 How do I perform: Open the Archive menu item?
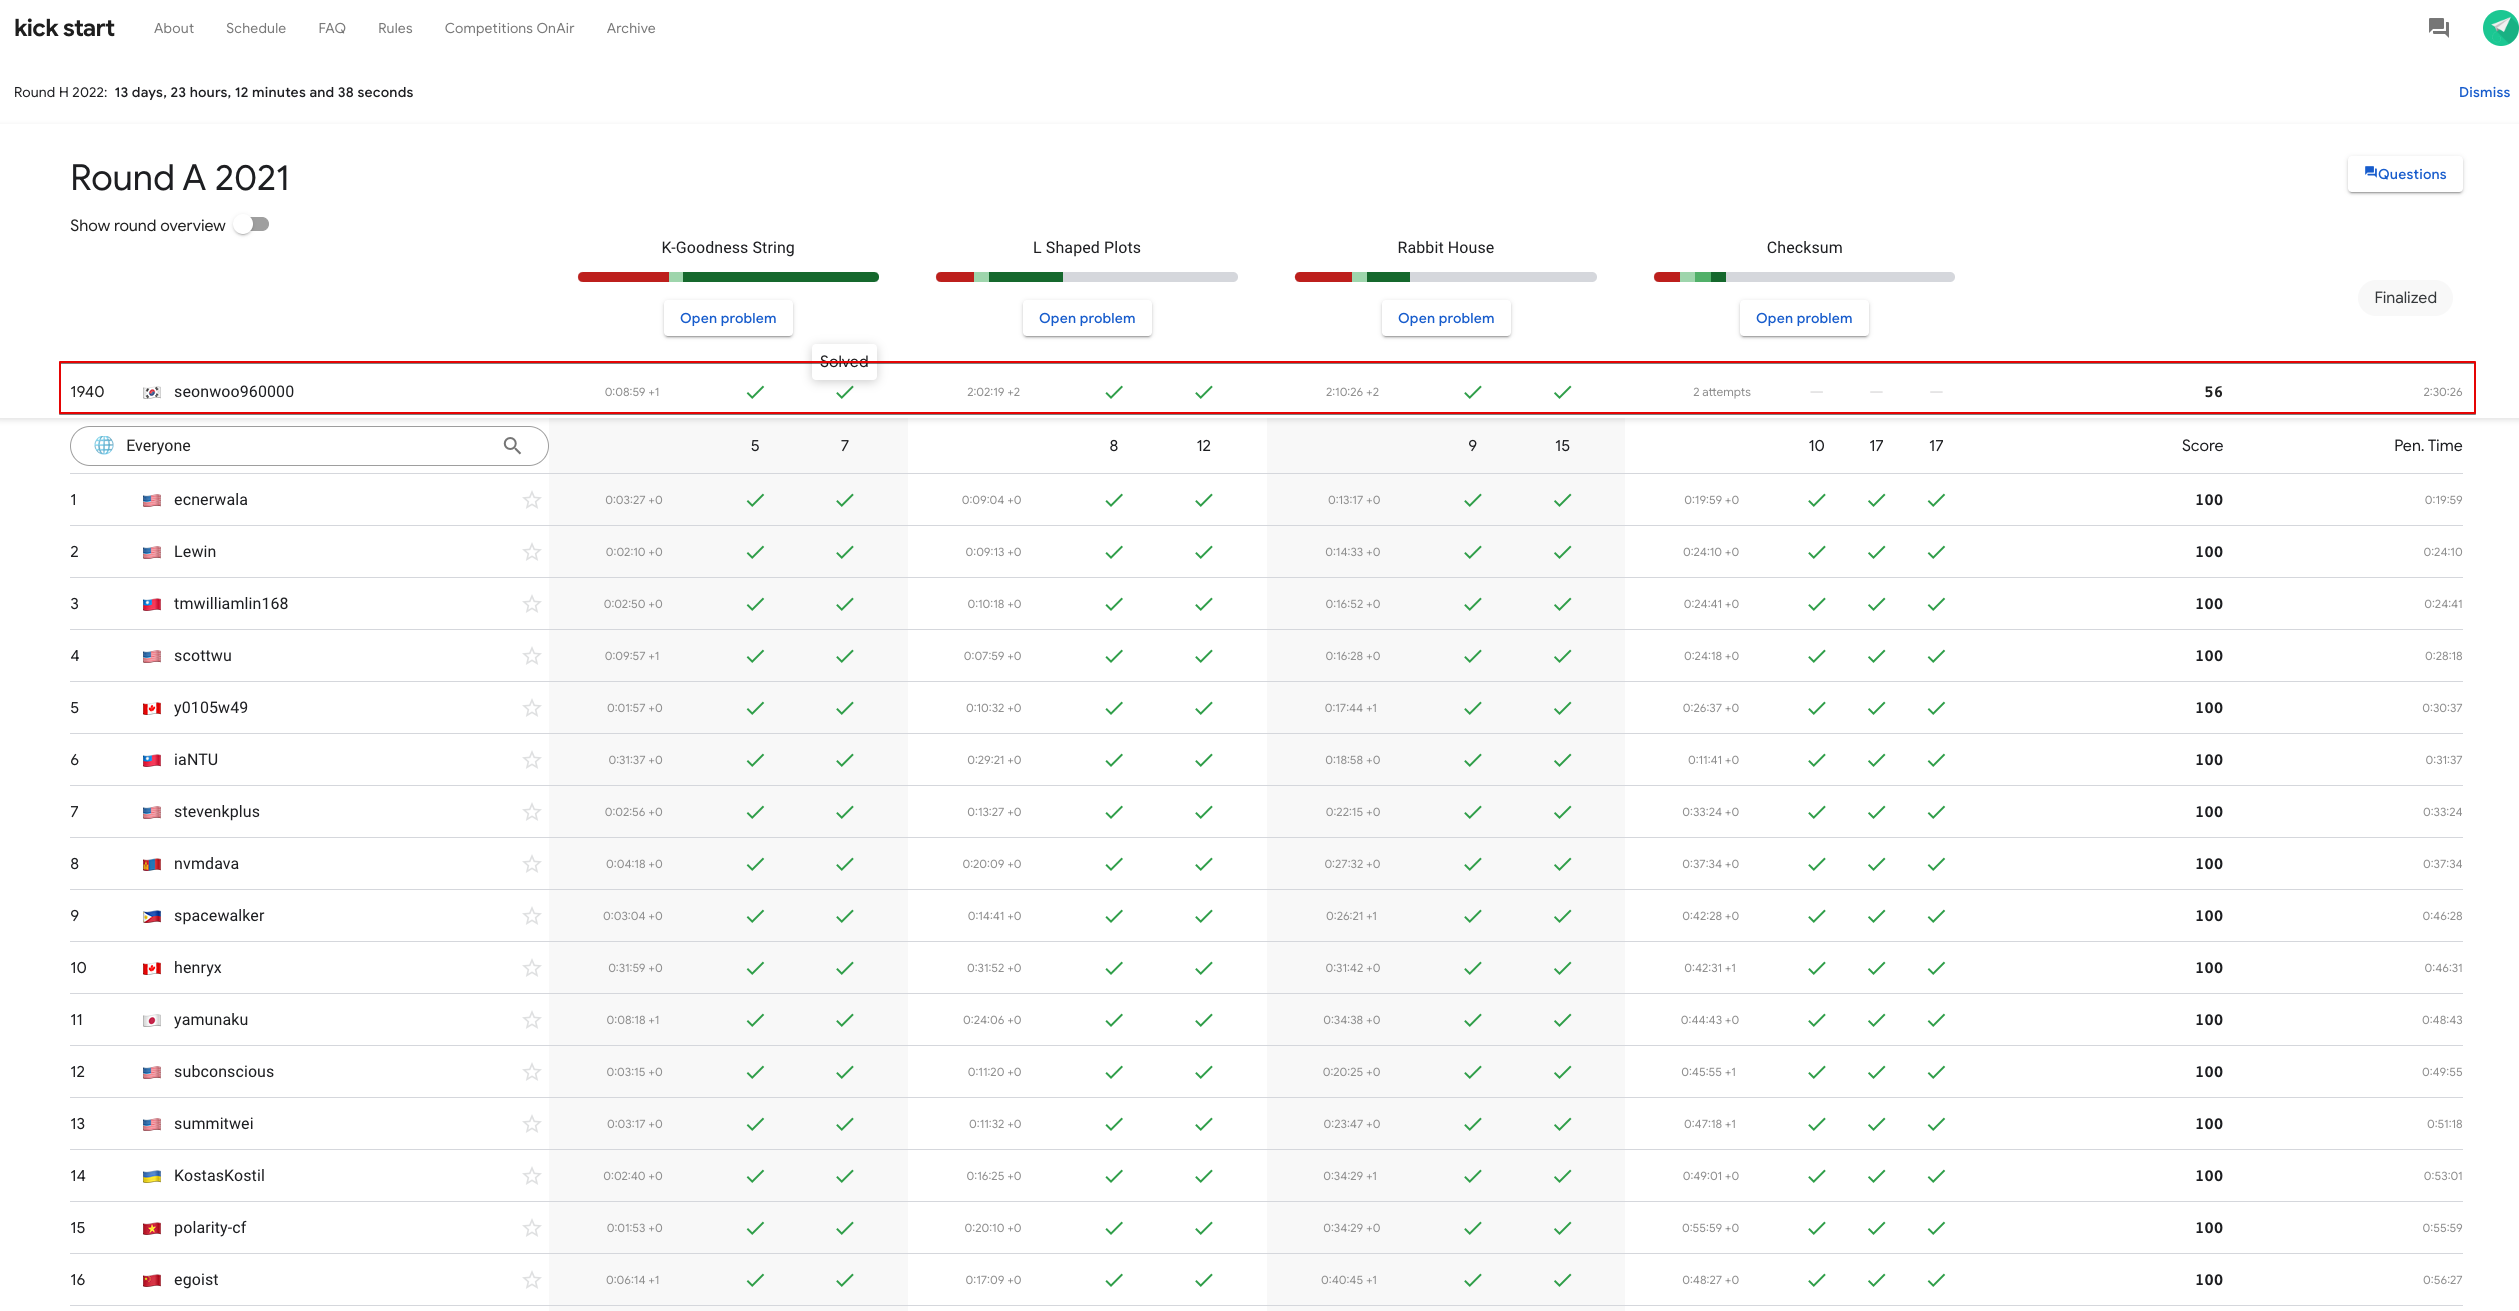pos(631,28)
